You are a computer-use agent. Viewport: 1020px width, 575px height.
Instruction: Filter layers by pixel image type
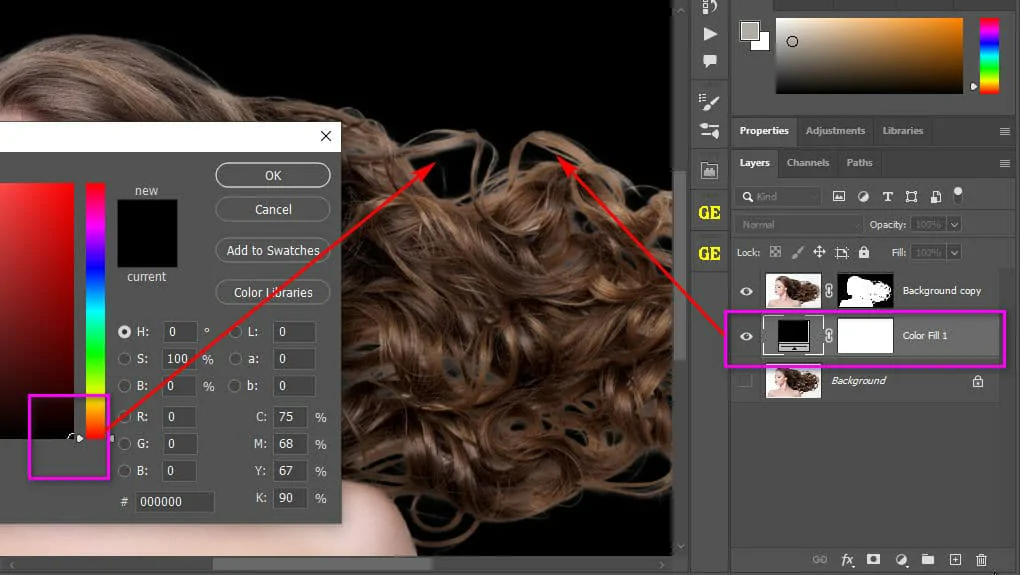[x=839, y=196]
